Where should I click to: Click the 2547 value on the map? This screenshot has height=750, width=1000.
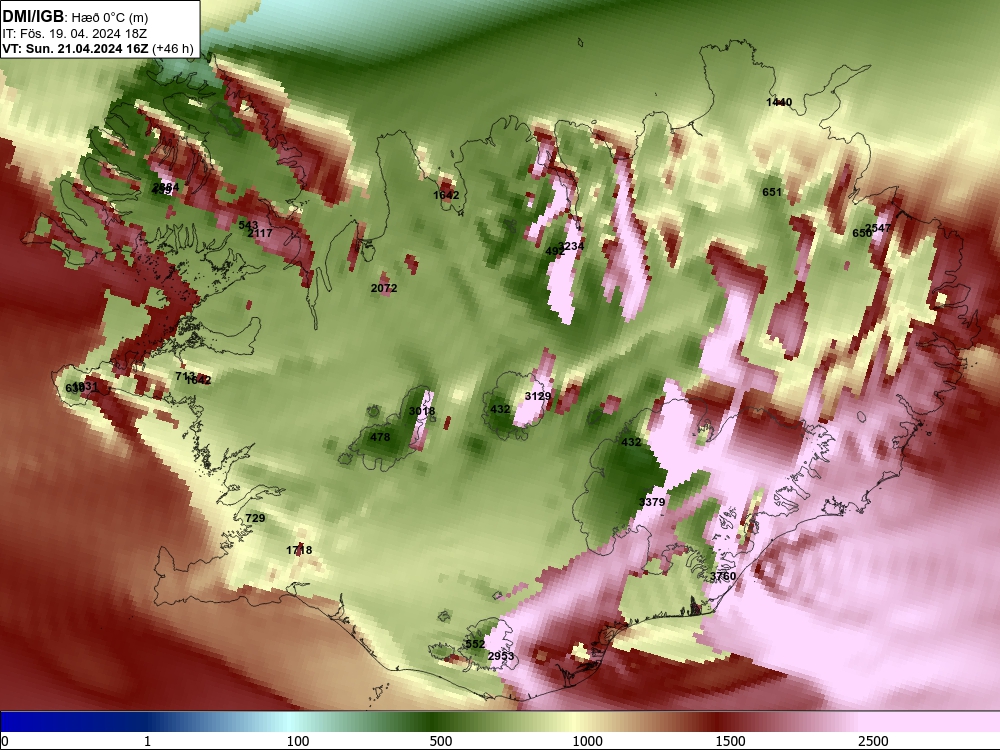pyautogui.click(x=878, y=228)
